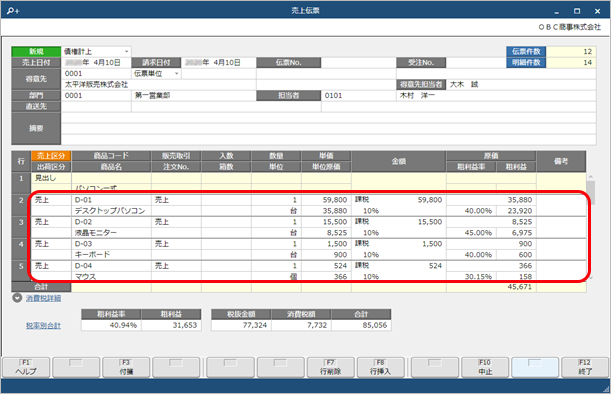Select the 見出し cell in row 1

(51, 178)
